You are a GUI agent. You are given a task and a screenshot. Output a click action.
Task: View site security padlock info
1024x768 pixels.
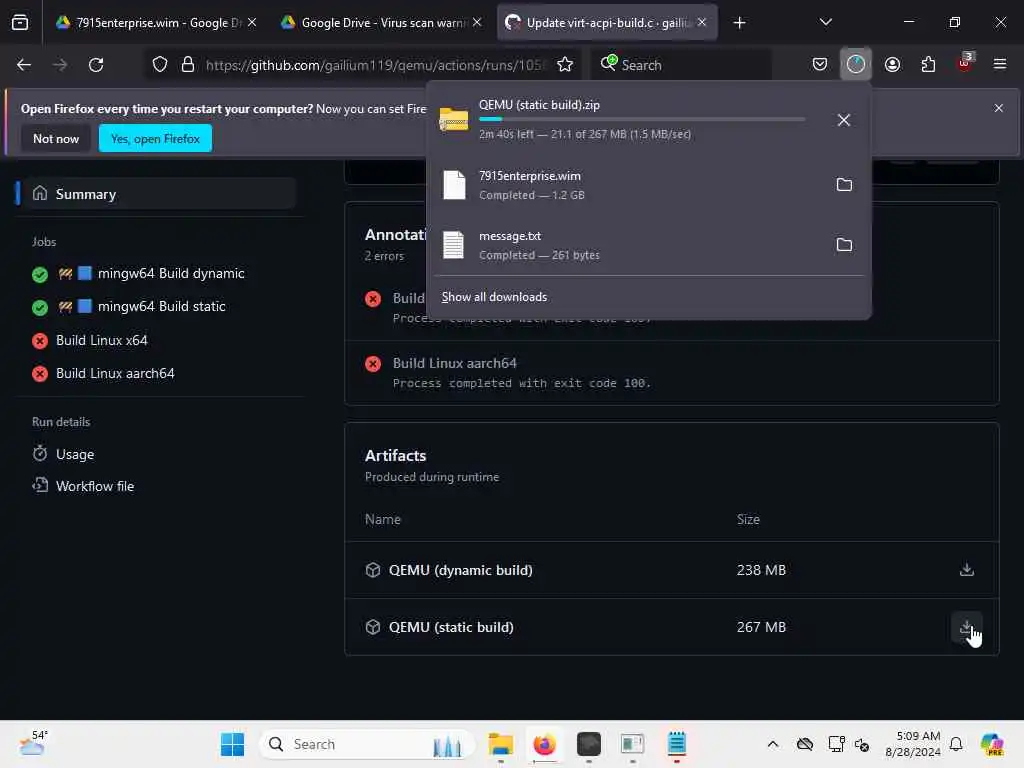pyautogui.click(x=187, y=65)
